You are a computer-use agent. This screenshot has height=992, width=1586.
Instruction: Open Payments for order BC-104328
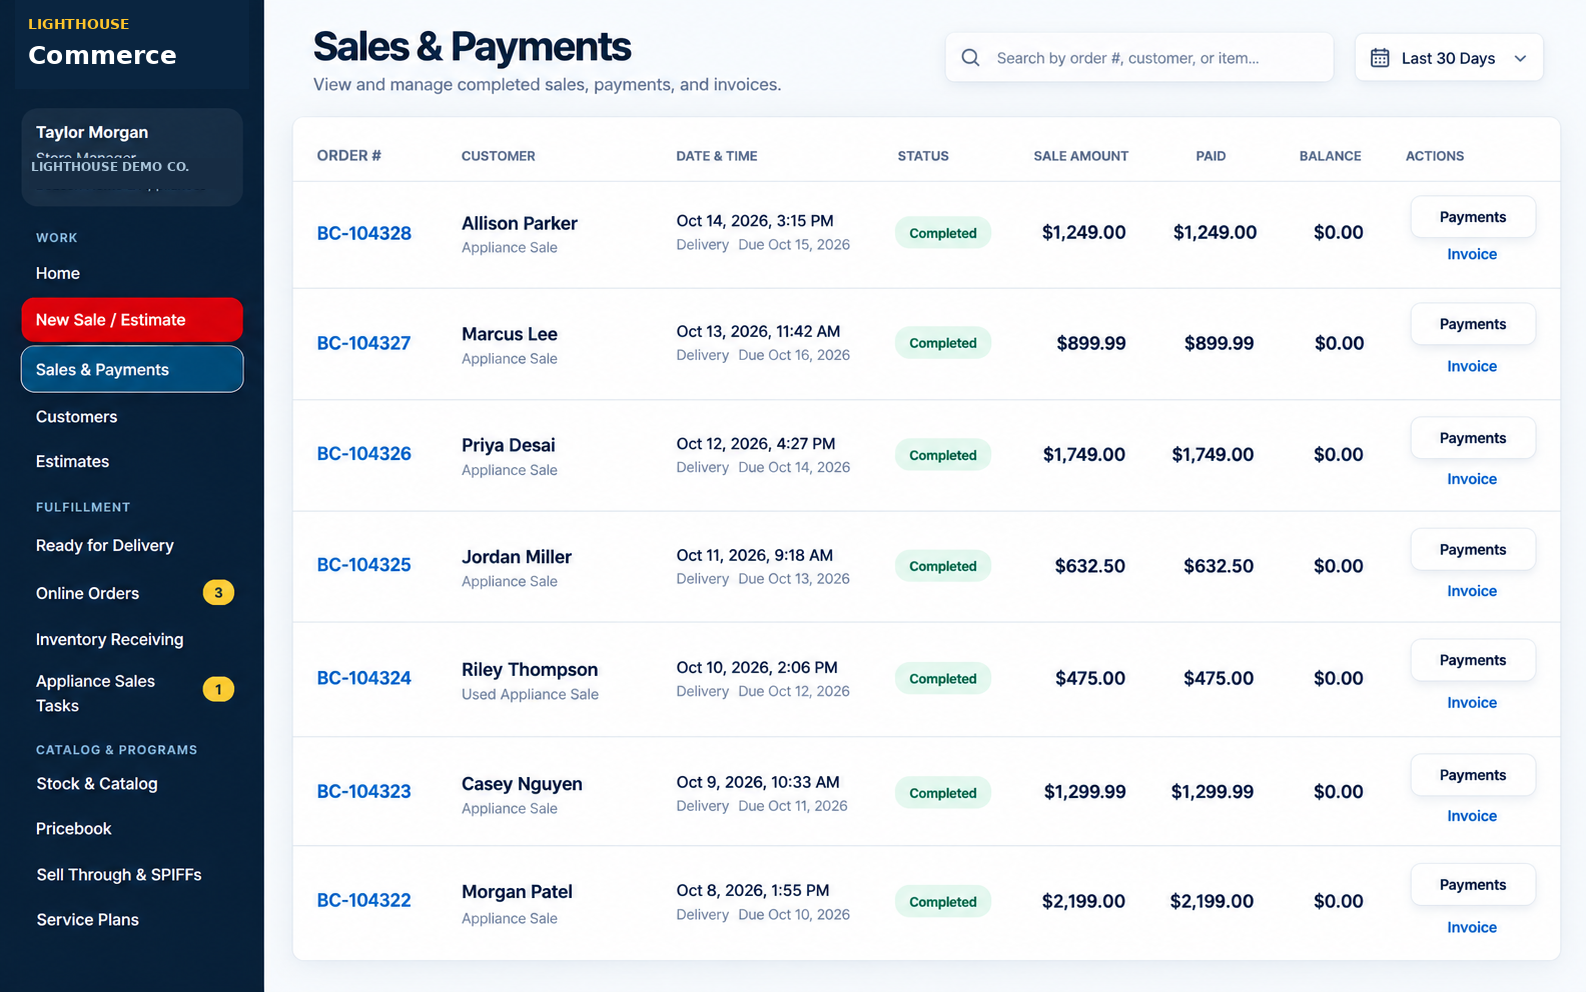coord(1473,217)
